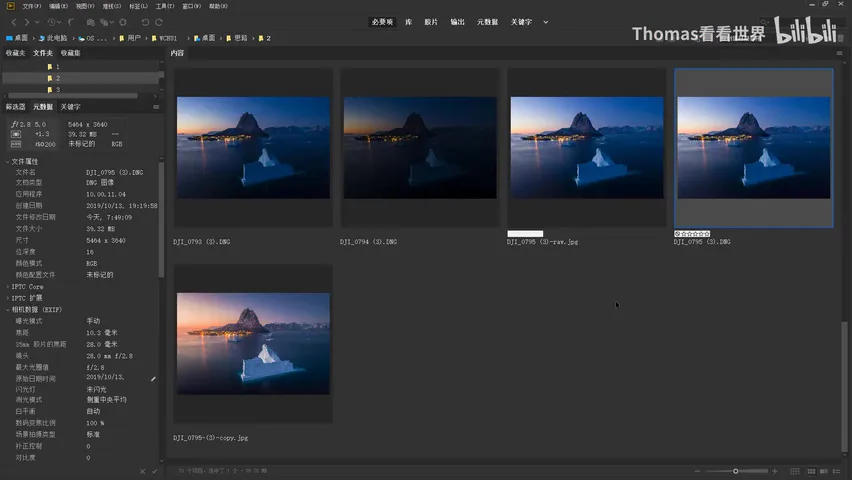This screenshot has height=480, width=852.
Task: Open the 文件(F) menu
Action: pos(32,6)
